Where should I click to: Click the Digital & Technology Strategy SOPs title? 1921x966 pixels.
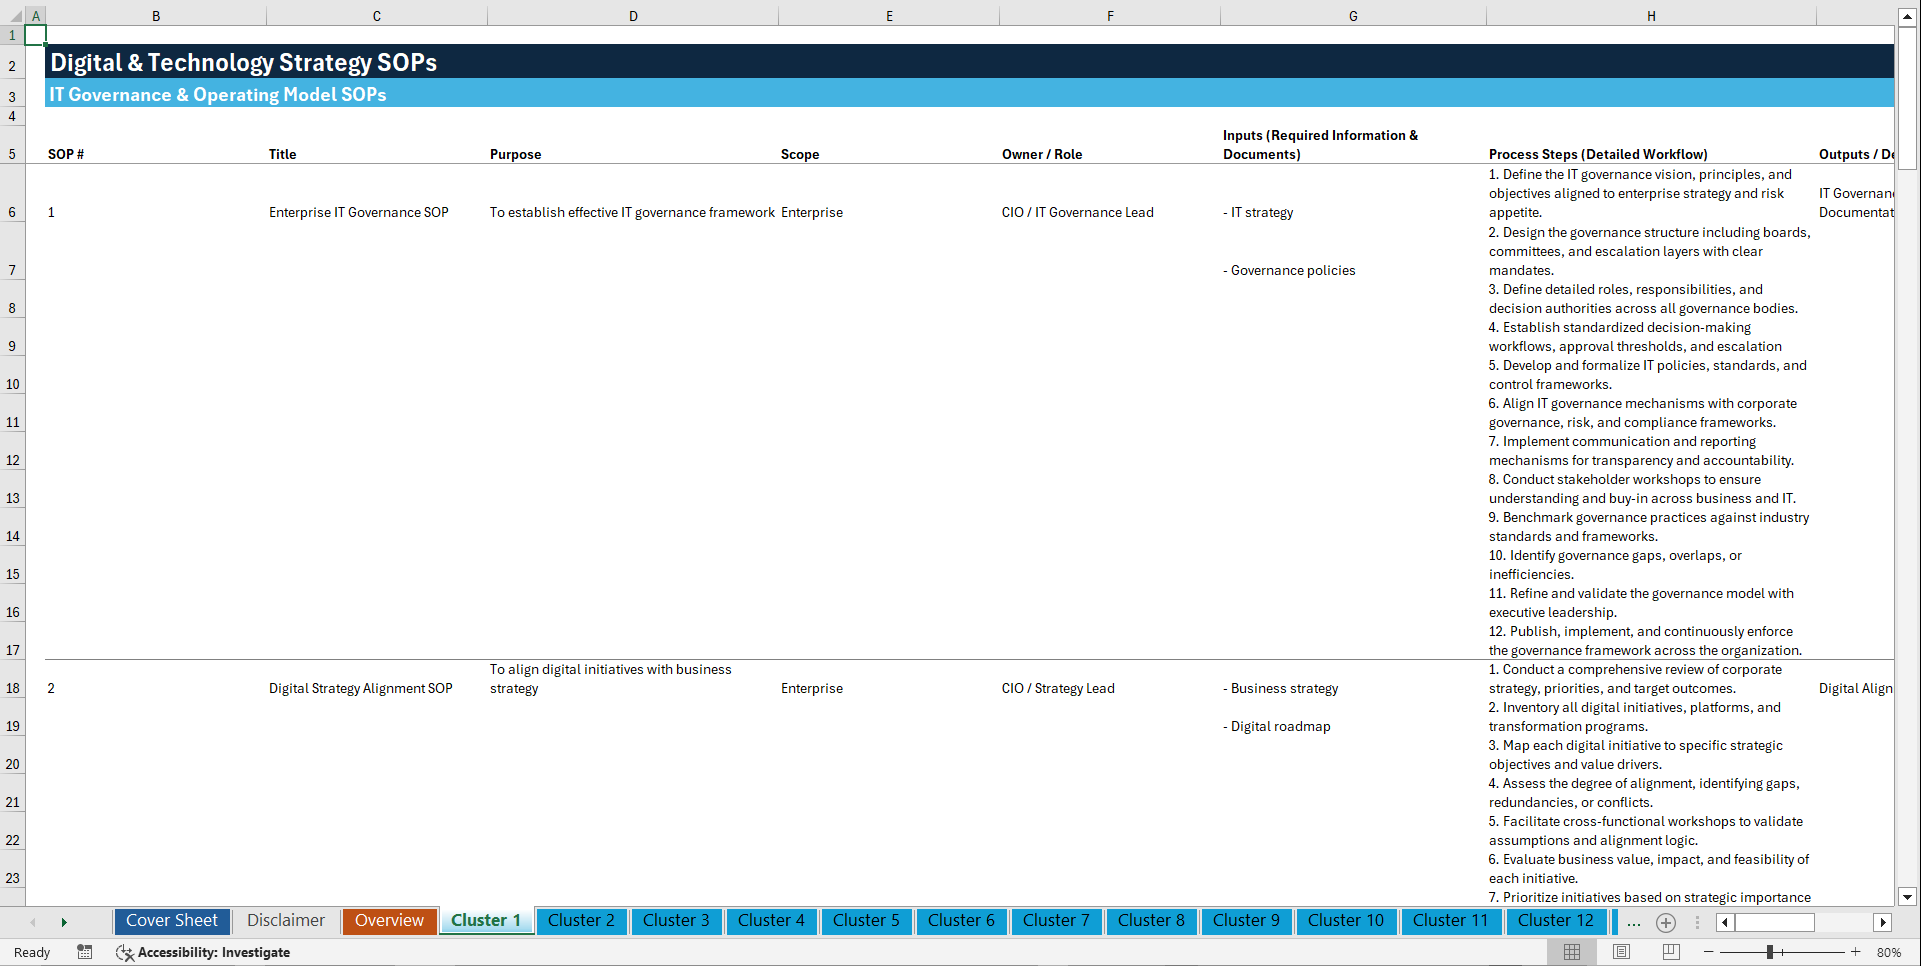coord(243,62)
